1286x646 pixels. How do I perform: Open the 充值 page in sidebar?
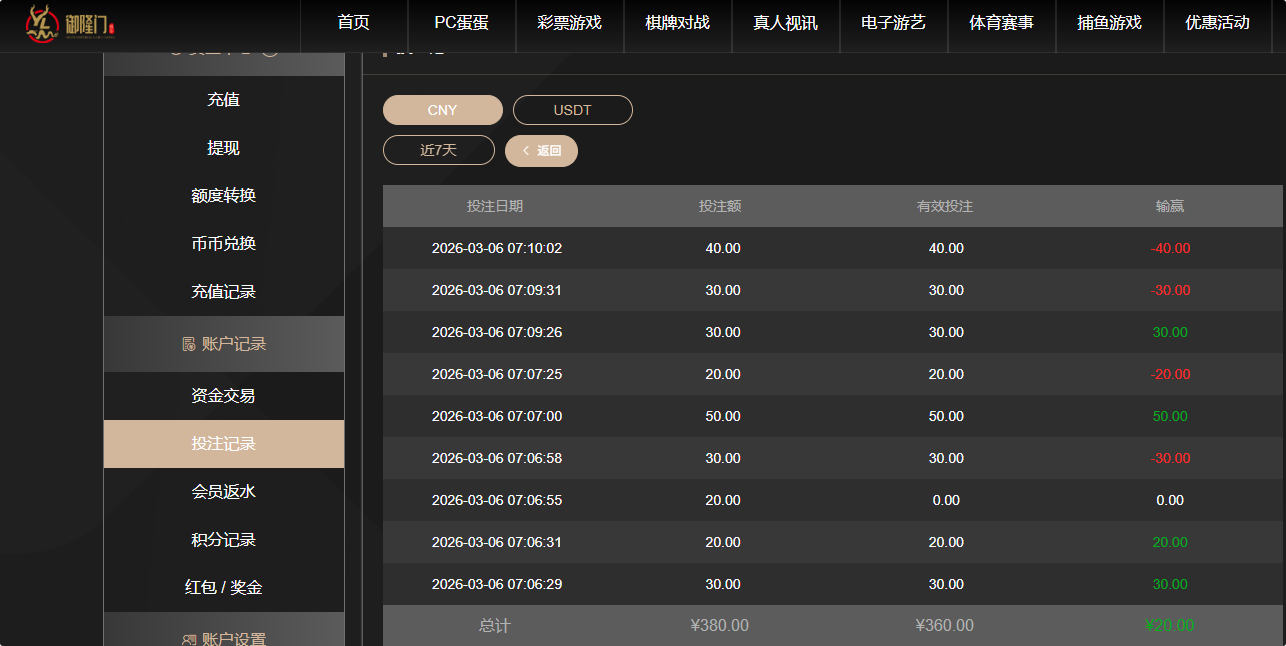click(x=222, y=99)
